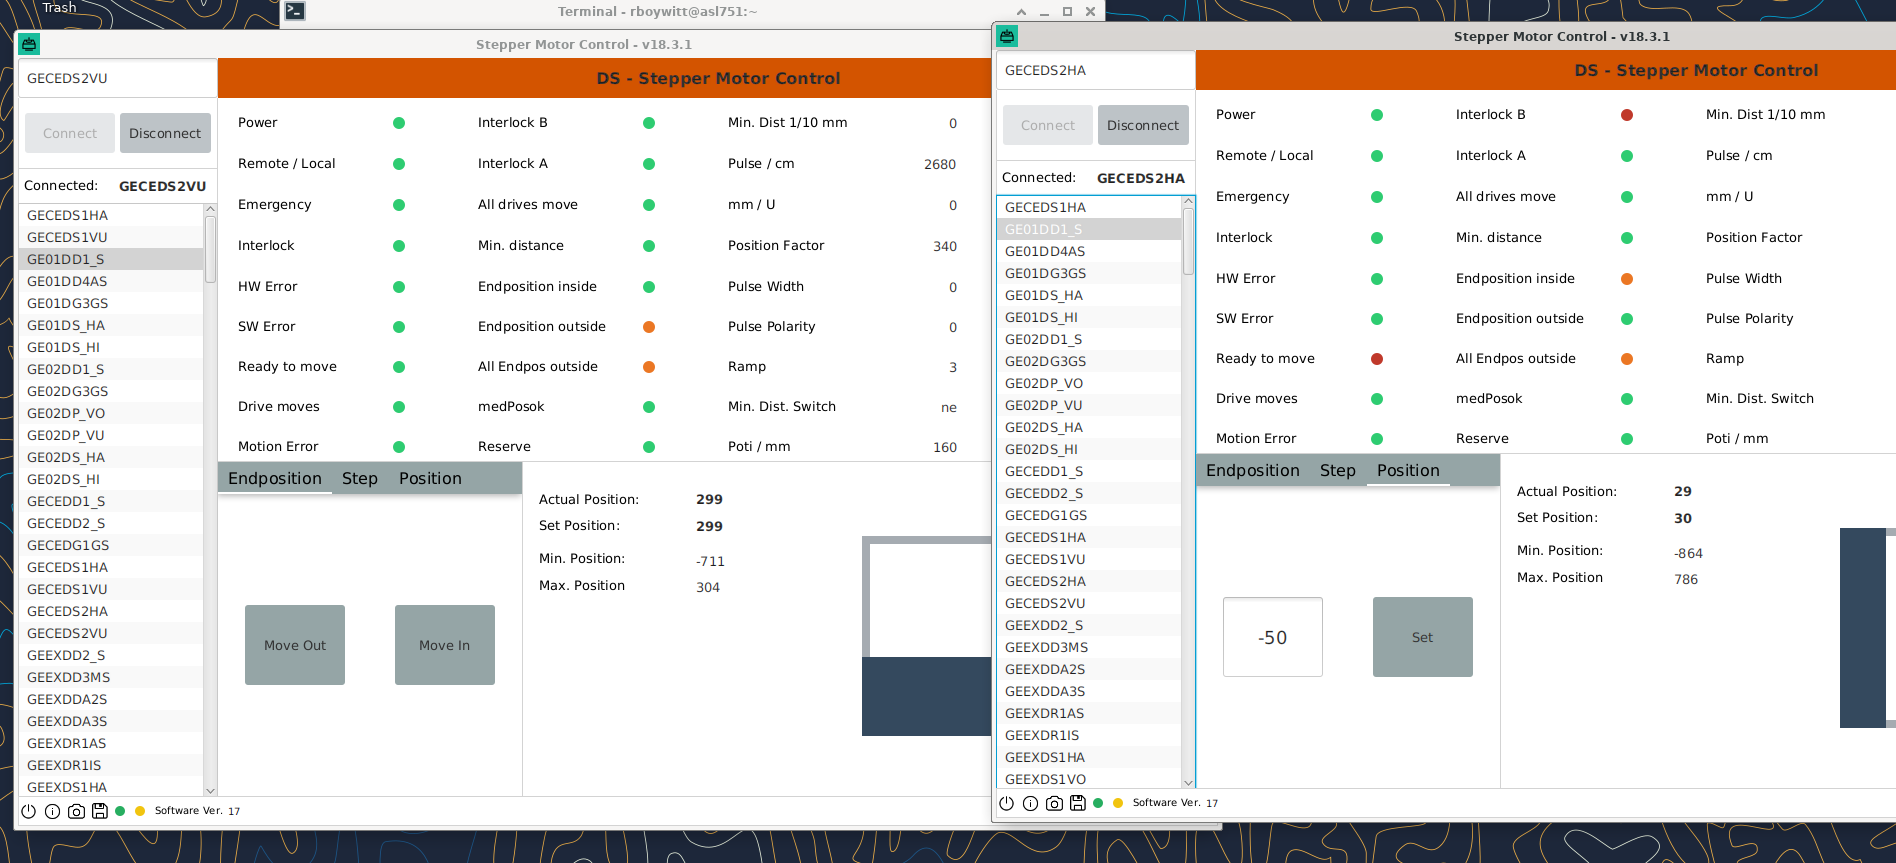The height and width of the screenshot is (863, 1896).
Task: Select GE01DD4AS in left window list
Action: pos(111,281)
